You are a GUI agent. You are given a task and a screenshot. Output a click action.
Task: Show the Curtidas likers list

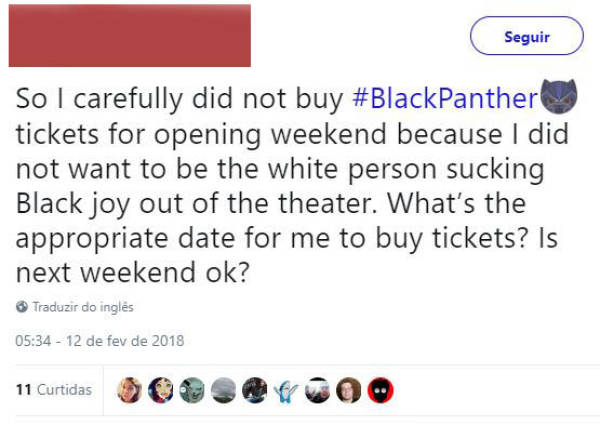[x=64, y=389]
